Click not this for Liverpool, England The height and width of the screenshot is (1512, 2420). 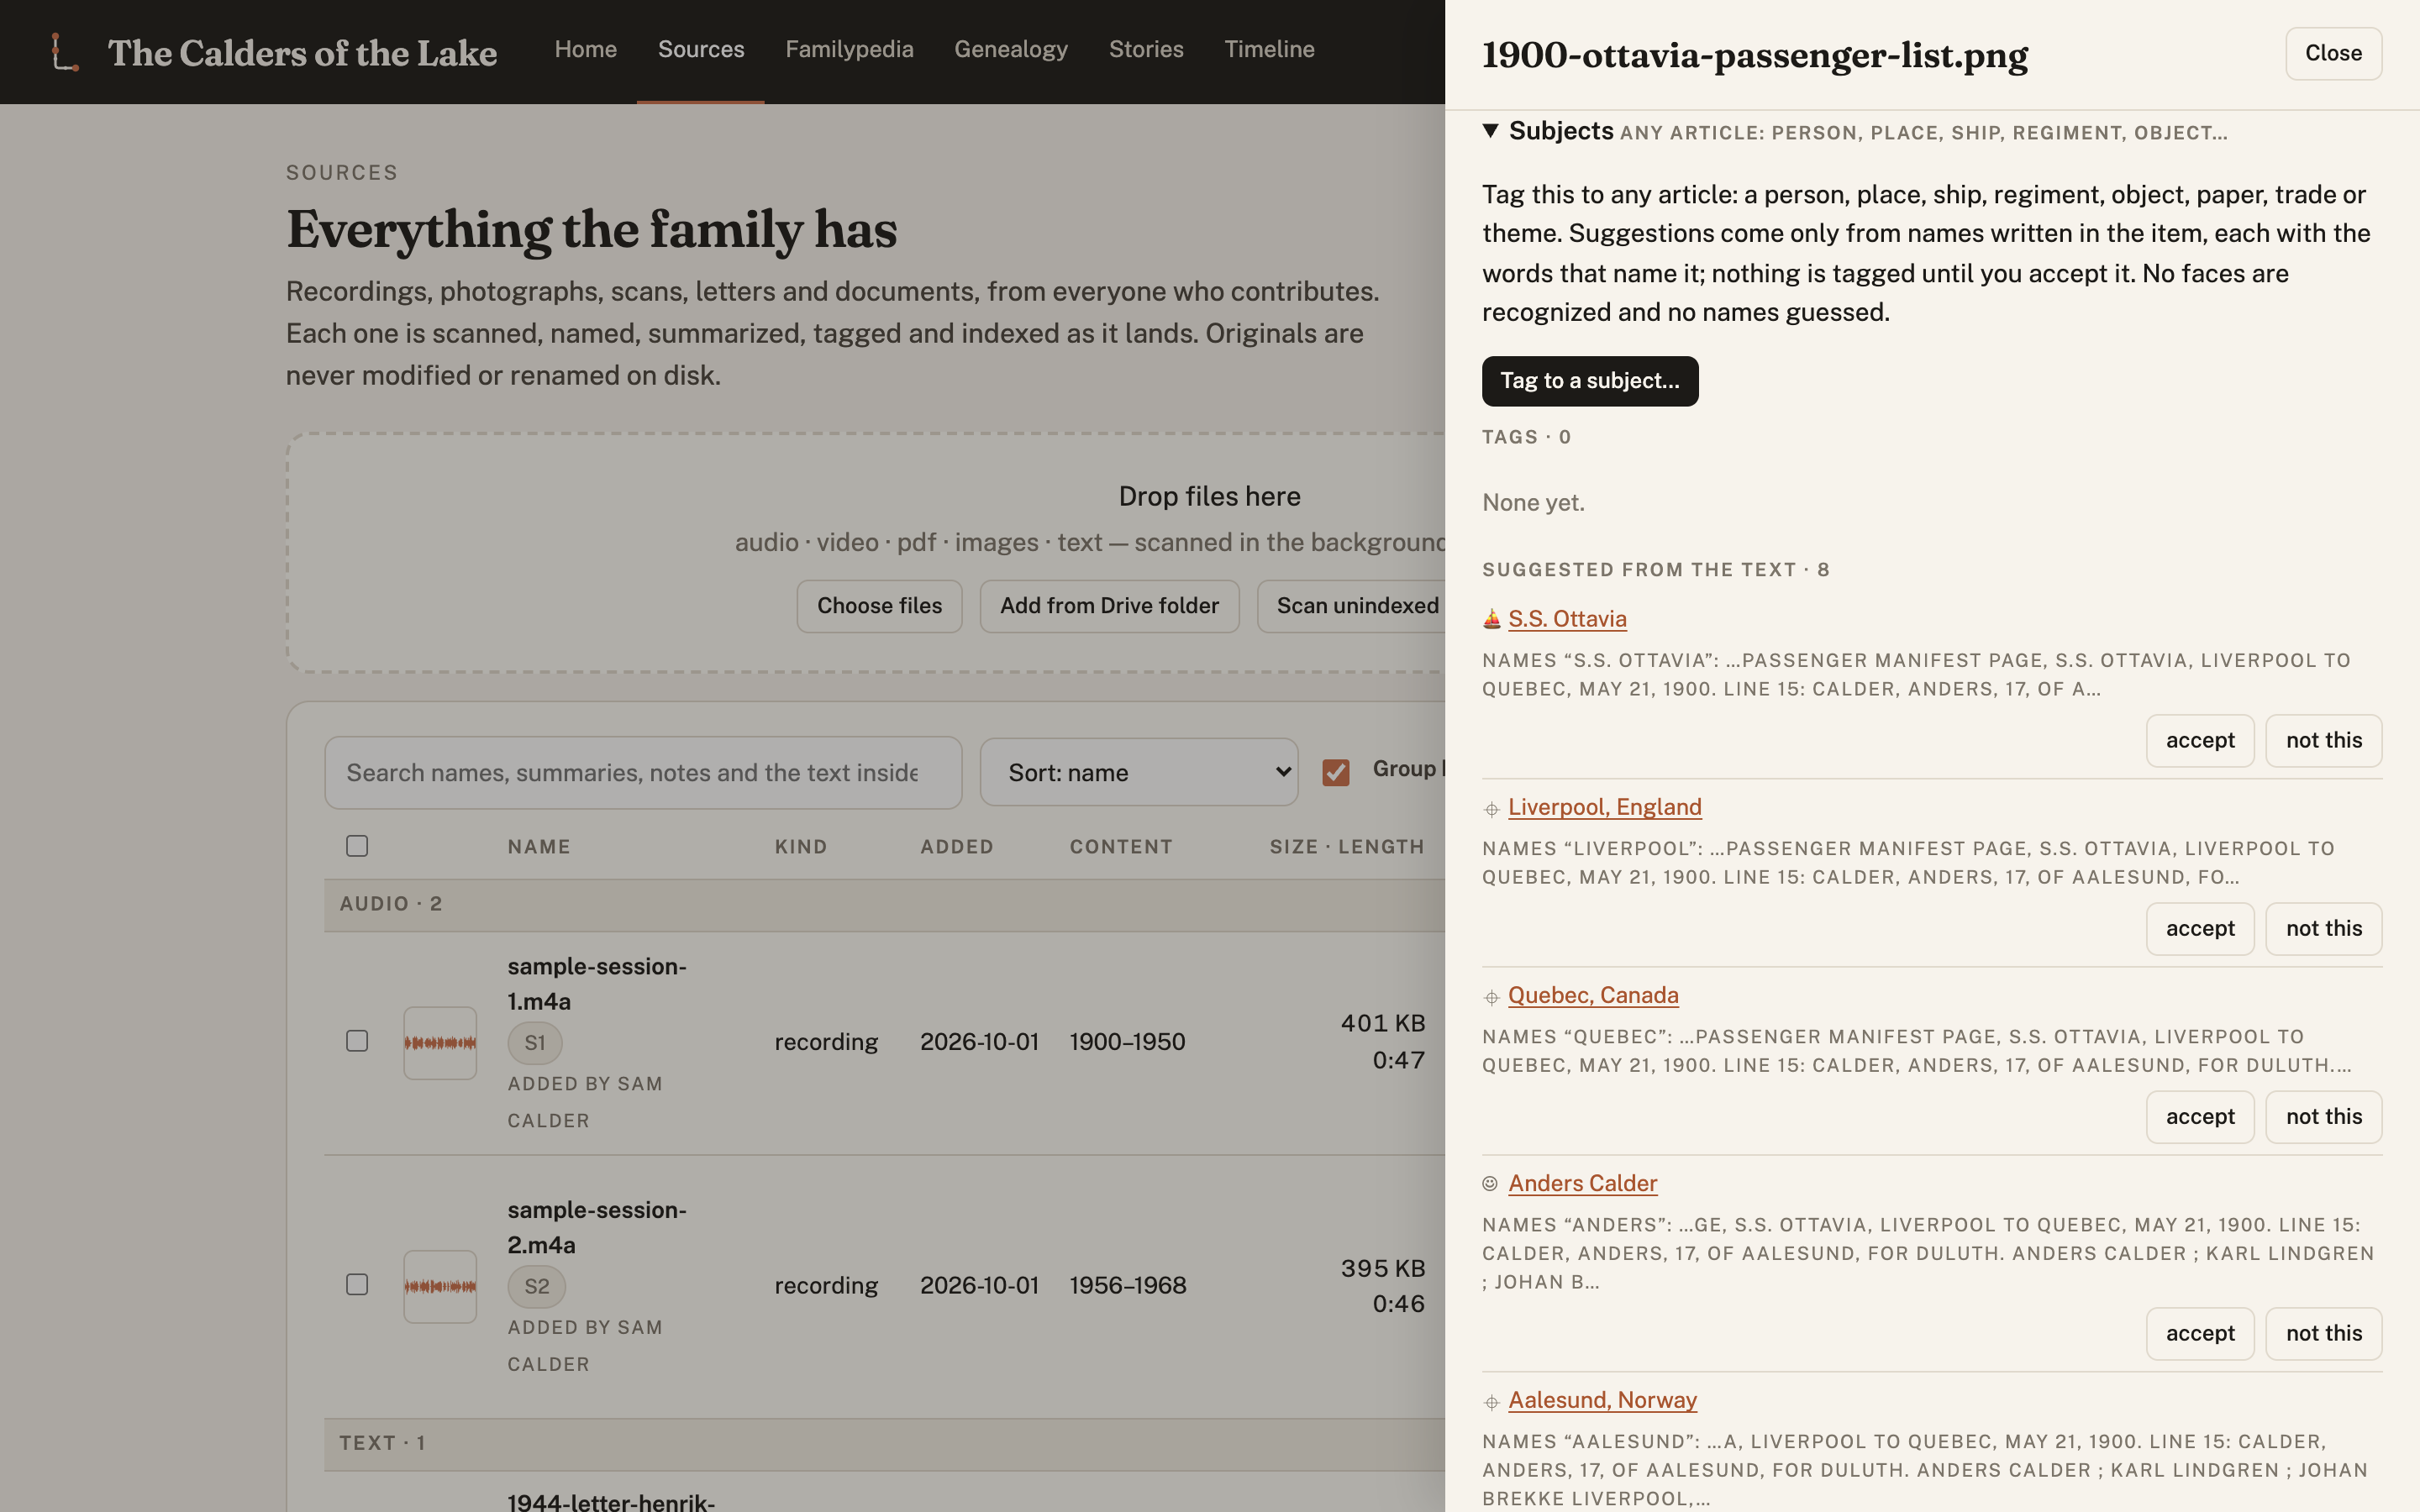pyautogui.click(x=2324, y=929)
